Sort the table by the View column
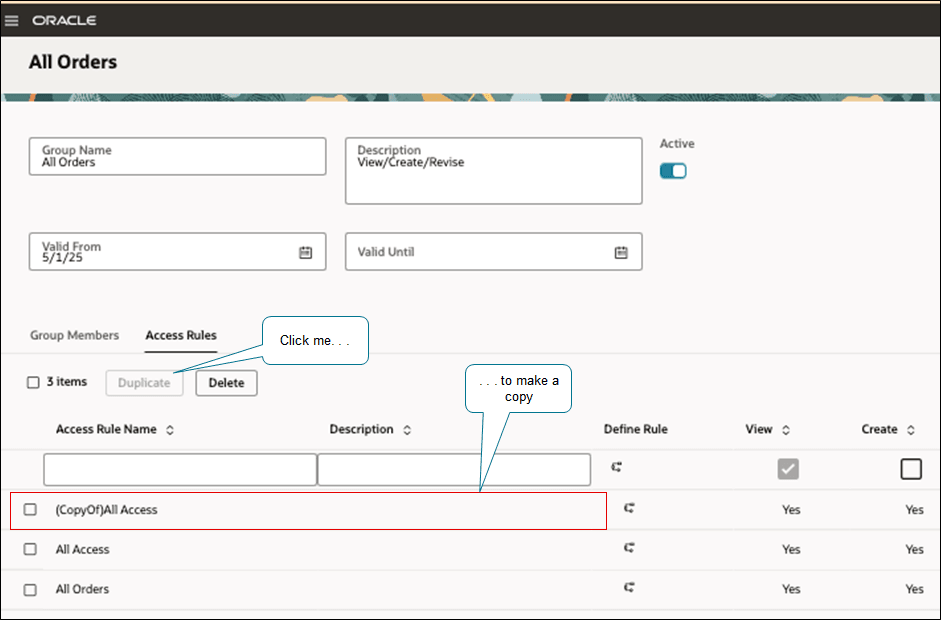Viewport: 941px width, 620px height. coord(787,429)
